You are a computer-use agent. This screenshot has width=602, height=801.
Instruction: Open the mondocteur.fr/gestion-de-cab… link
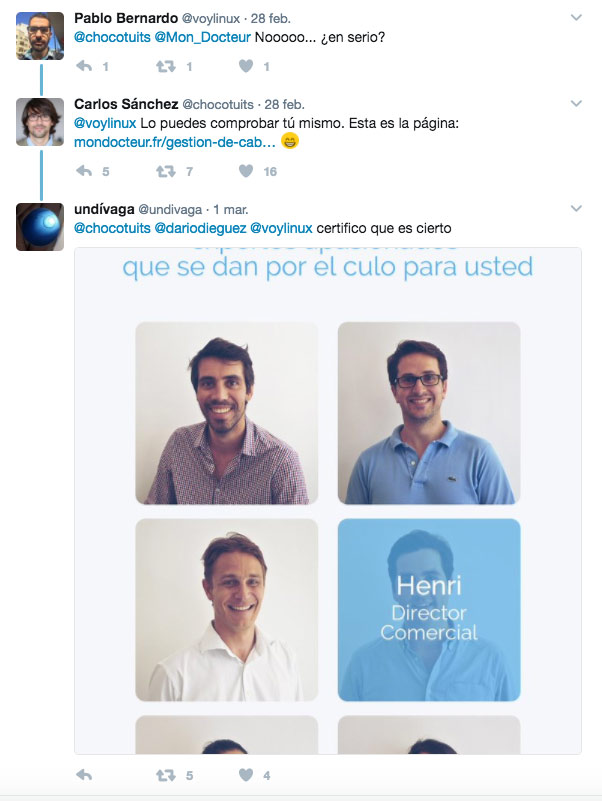[175, 142]
